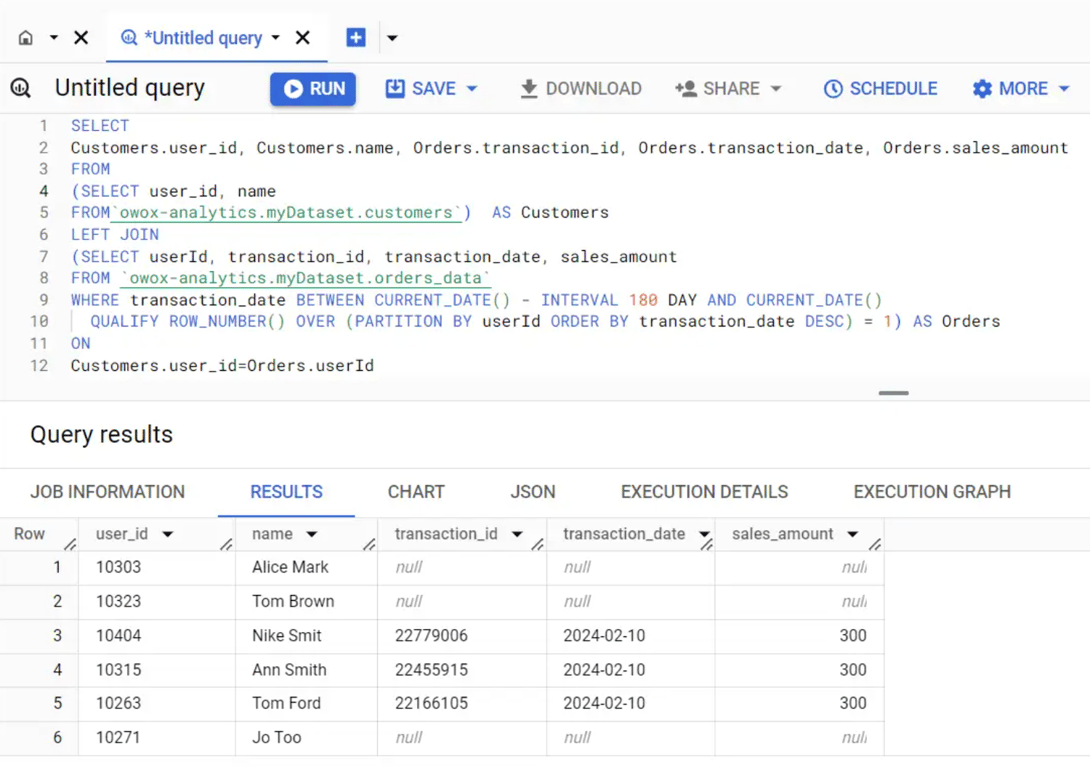Open the Save dropdown arrow
Viewport: 1090px width, 768px height.
[x=472, y=89]
